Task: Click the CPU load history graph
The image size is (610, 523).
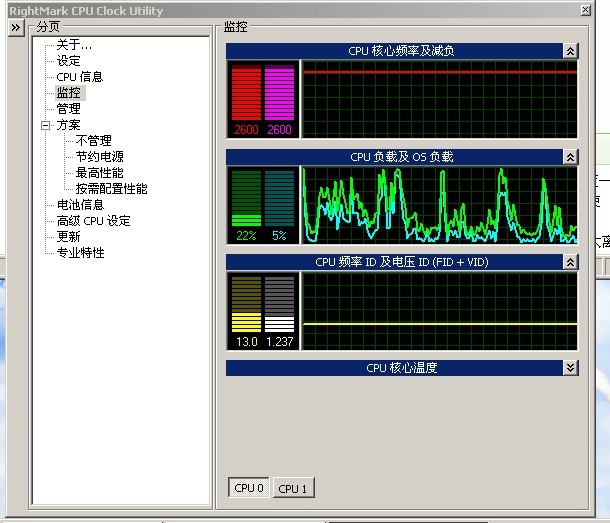Action: click(x=440, y=205)
